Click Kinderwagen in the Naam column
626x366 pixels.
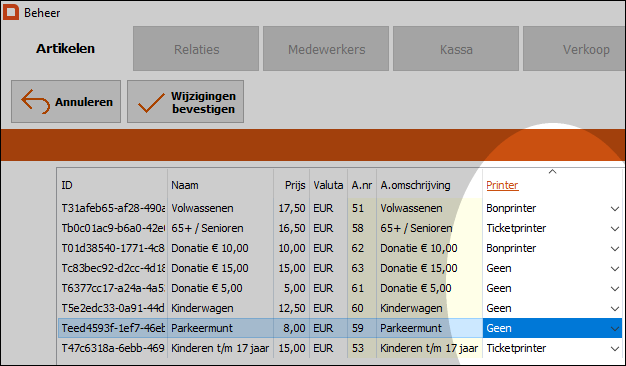(x=220, y=308)
